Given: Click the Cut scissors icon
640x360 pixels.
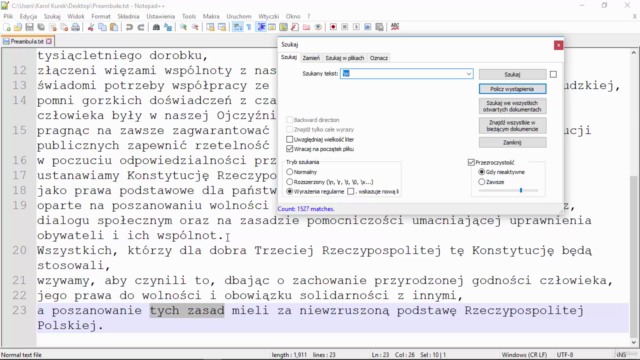Looking at the screenshot, I should coord(91,27).
